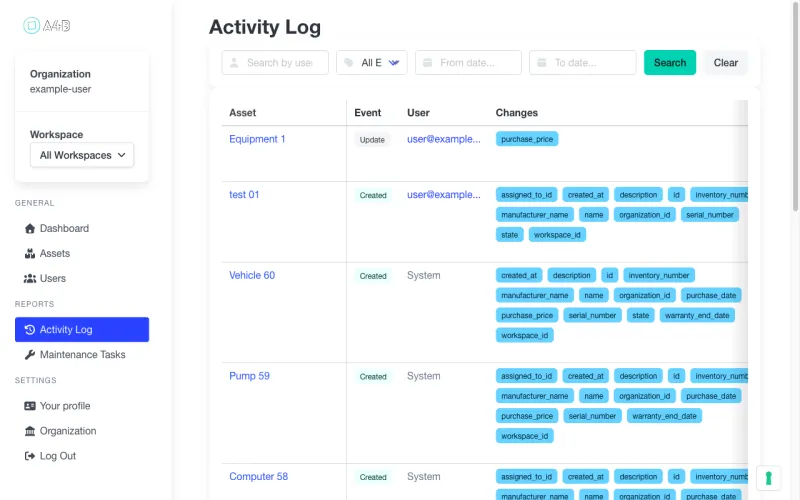Viewport: 800px width, 500px height.
Task: Click the Changes column header
Action: (x=517, y=112)
